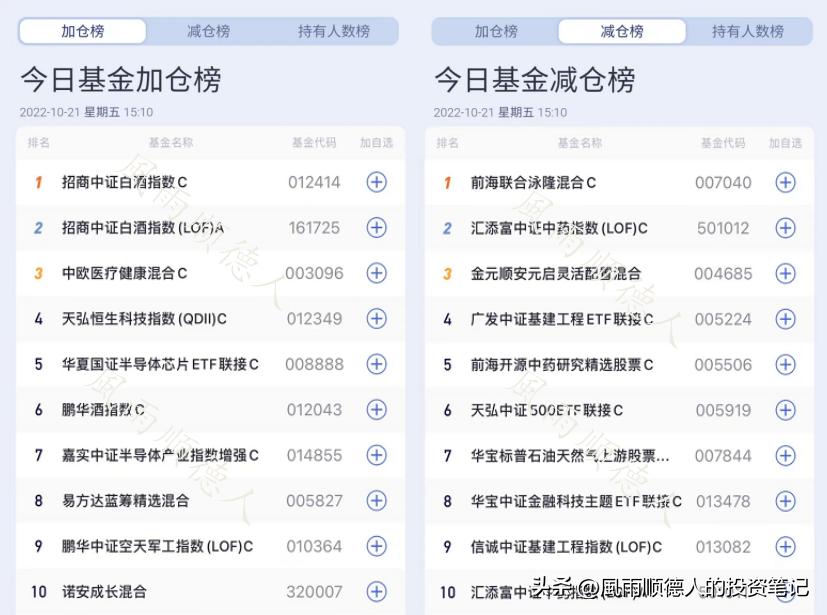Viewport: 827px width, 615px height.
Task: Select the 广发中证基建工程ETF联接C fund name
Action: pos(562,319)
